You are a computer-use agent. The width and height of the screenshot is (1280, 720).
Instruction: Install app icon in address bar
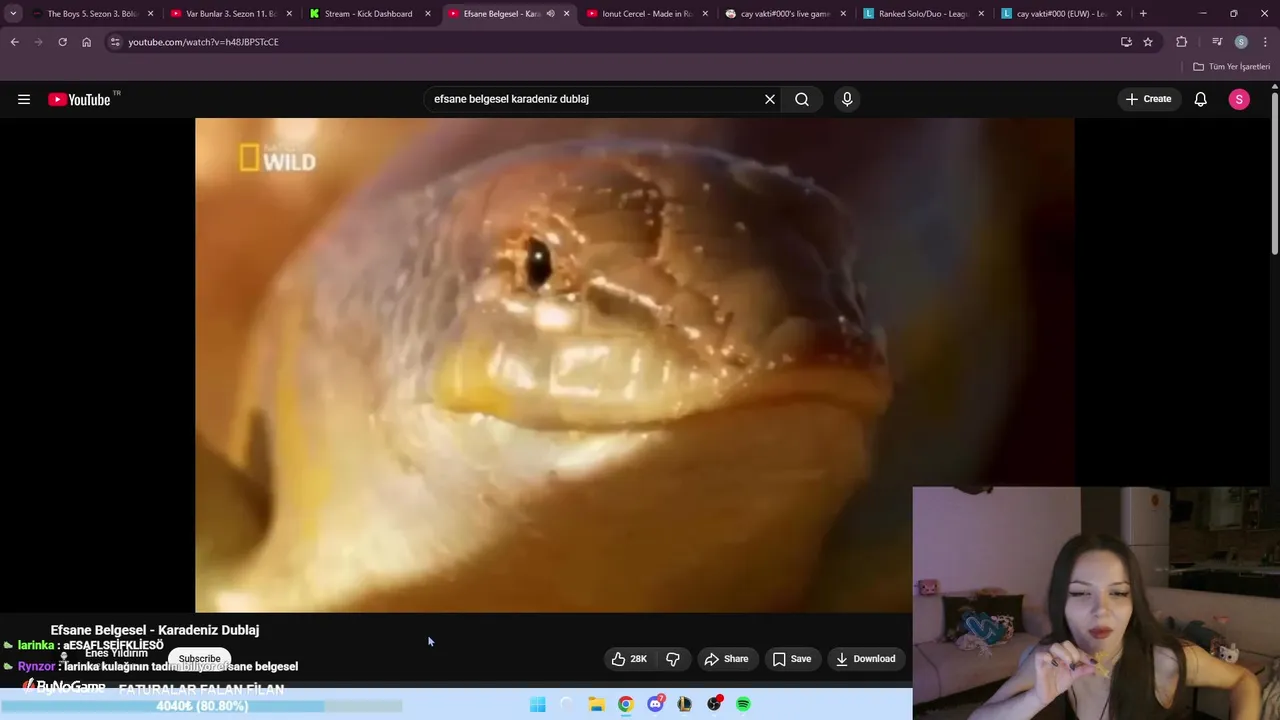(1126, 42)
